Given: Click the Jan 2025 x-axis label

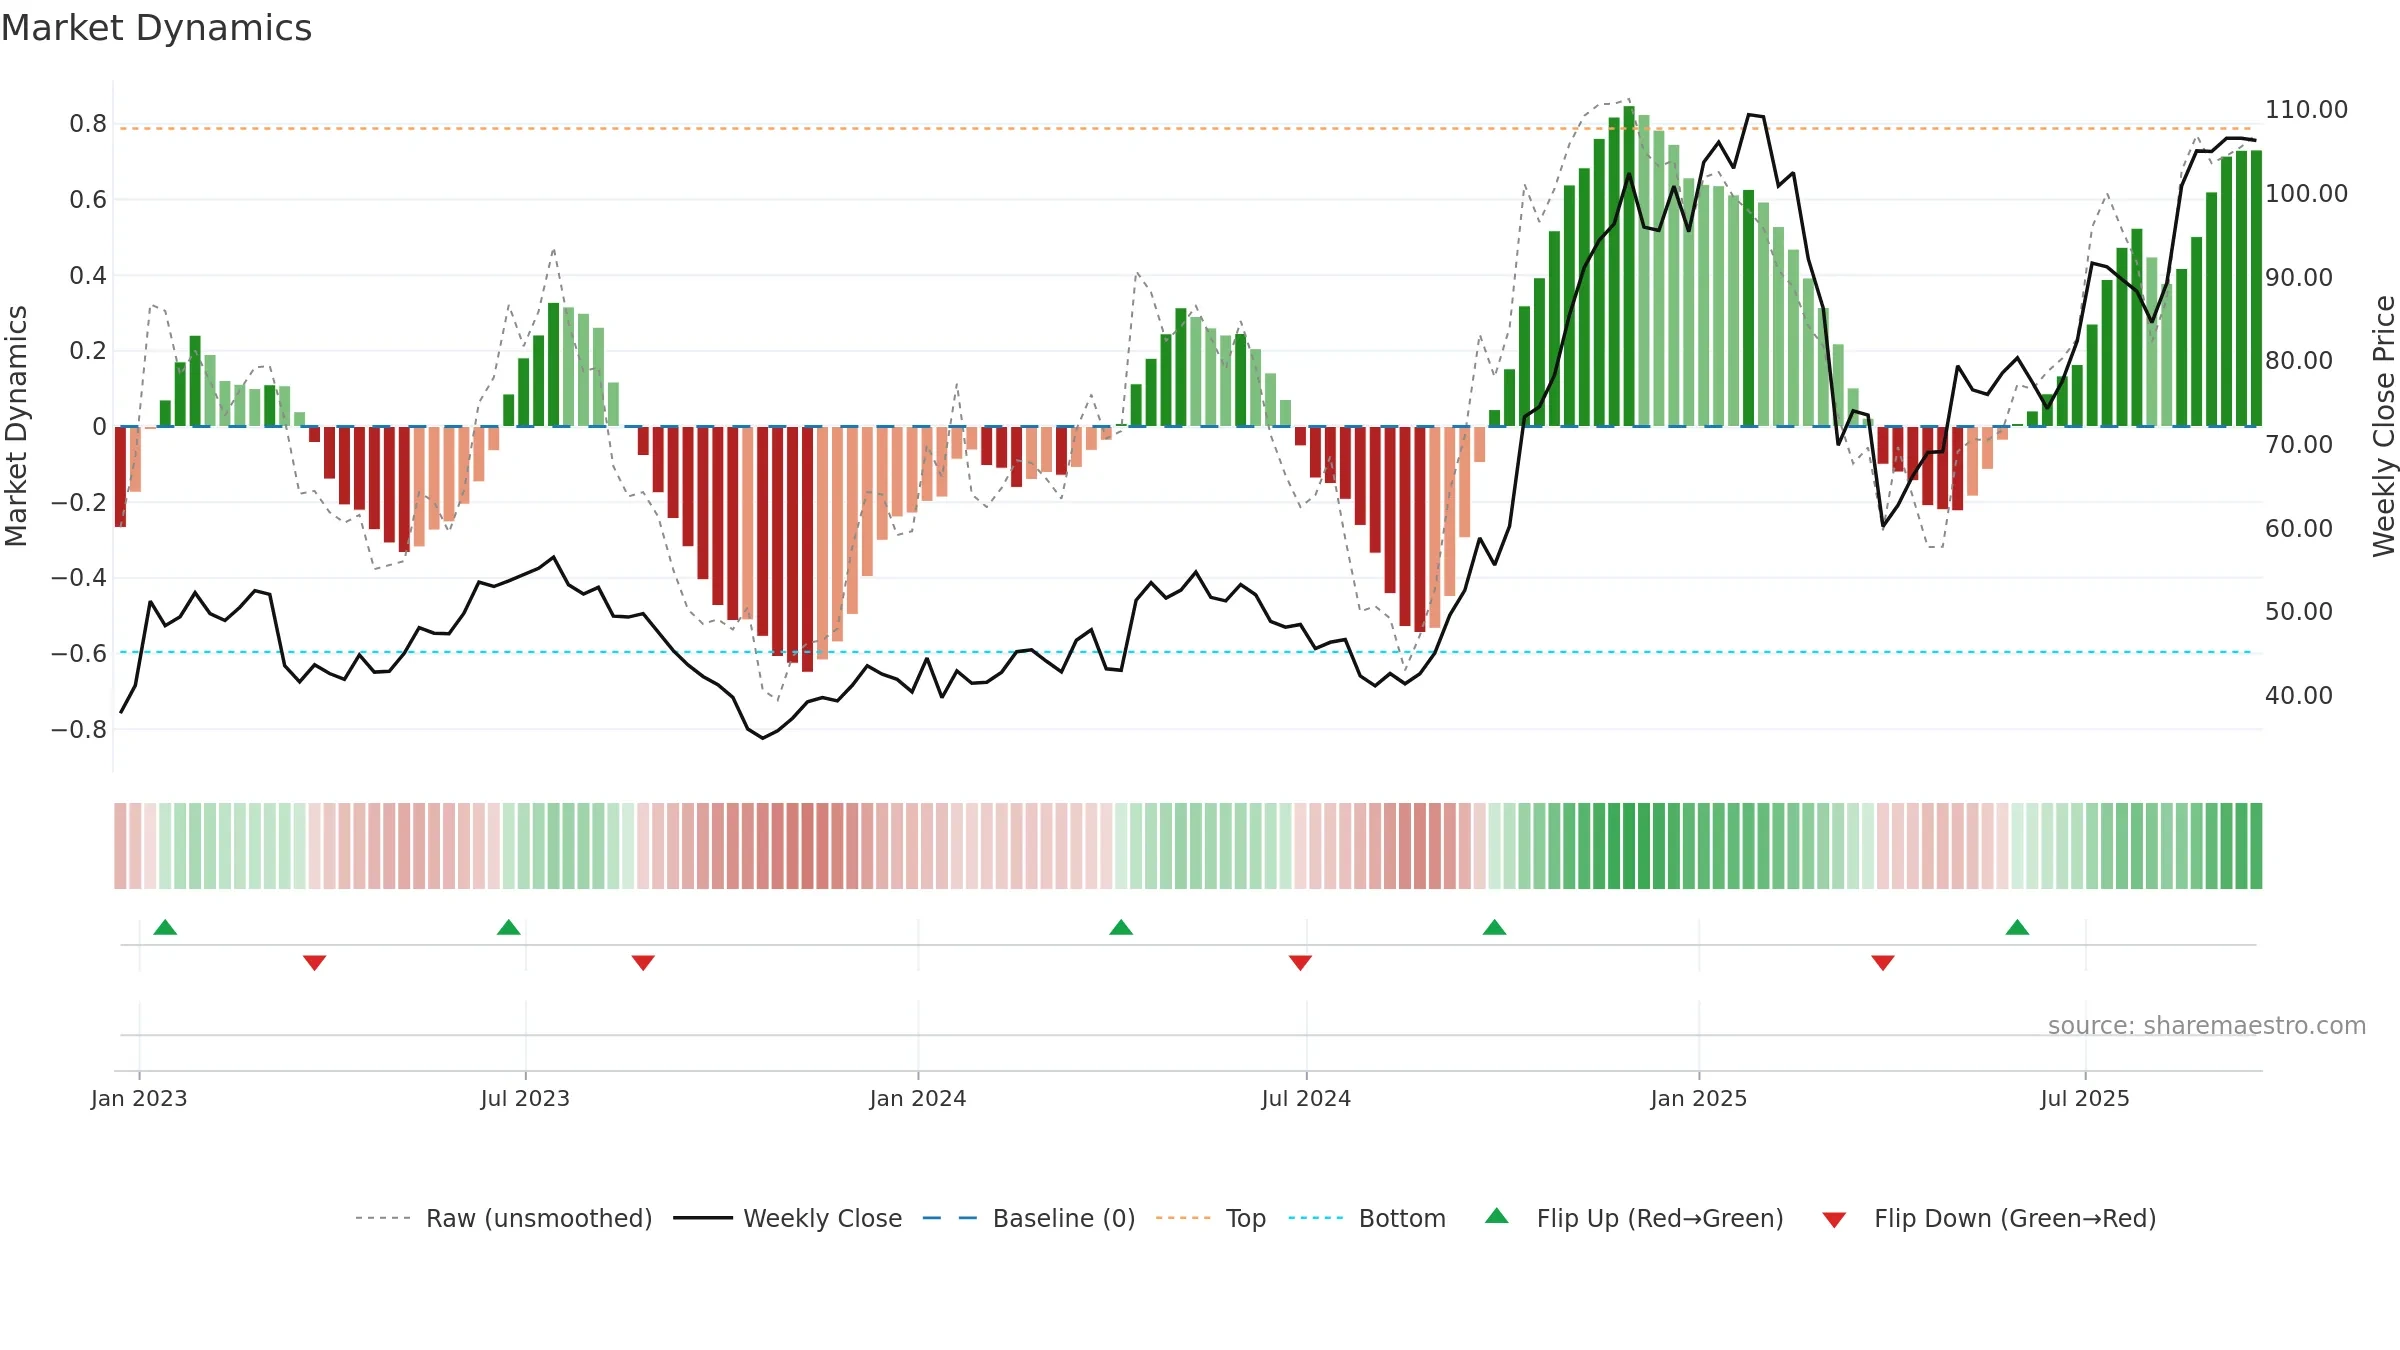Looking at the screenshot, I should point(1699,1098).
